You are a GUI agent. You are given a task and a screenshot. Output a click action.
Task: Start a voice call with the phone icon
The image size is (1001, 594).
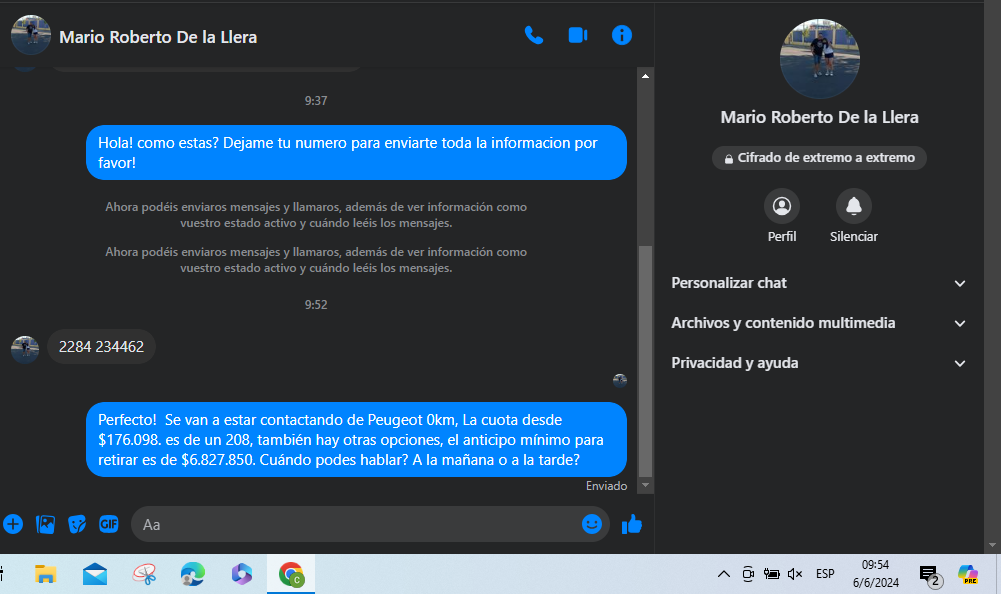click(x=534, y=36)
